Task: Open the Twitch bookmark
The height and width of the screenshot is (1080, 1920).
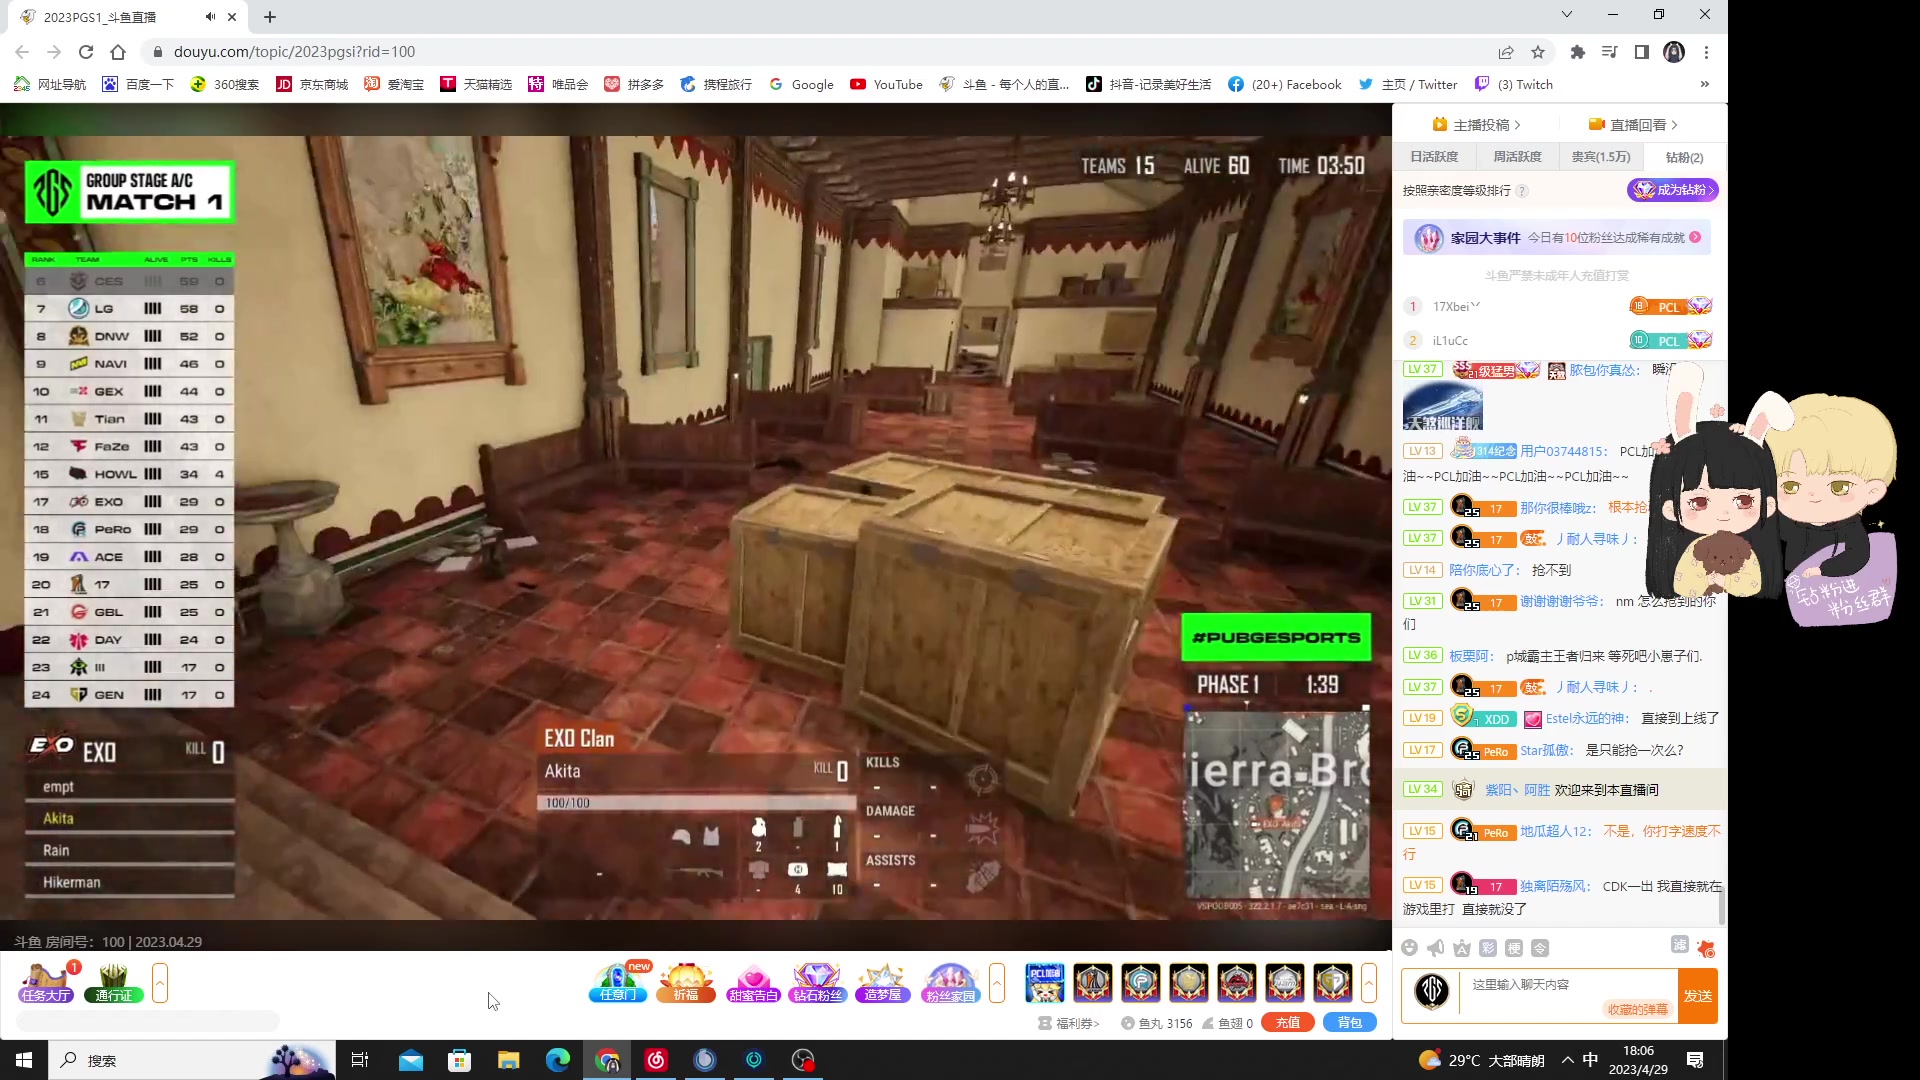Action: click(x=1514, y=84)
